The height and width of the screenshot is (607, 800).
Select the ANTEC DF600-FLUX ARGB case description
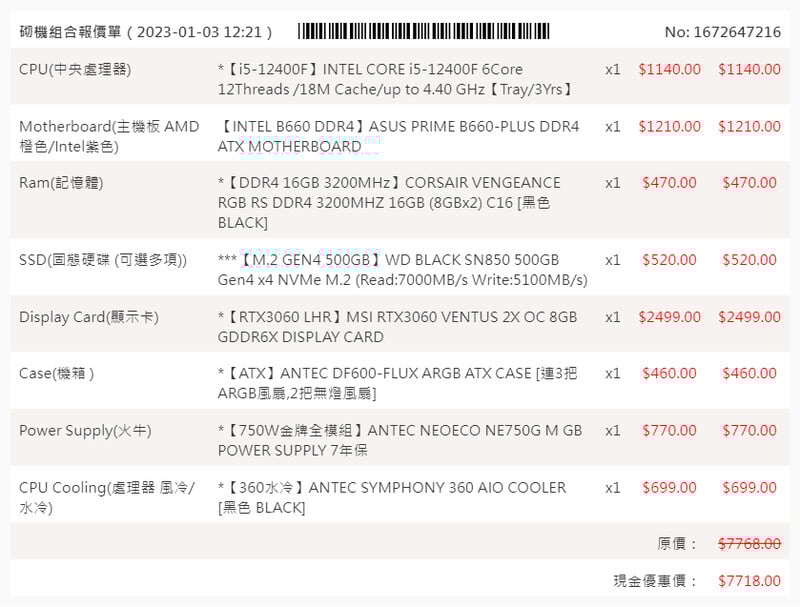[x=398, y=383]
